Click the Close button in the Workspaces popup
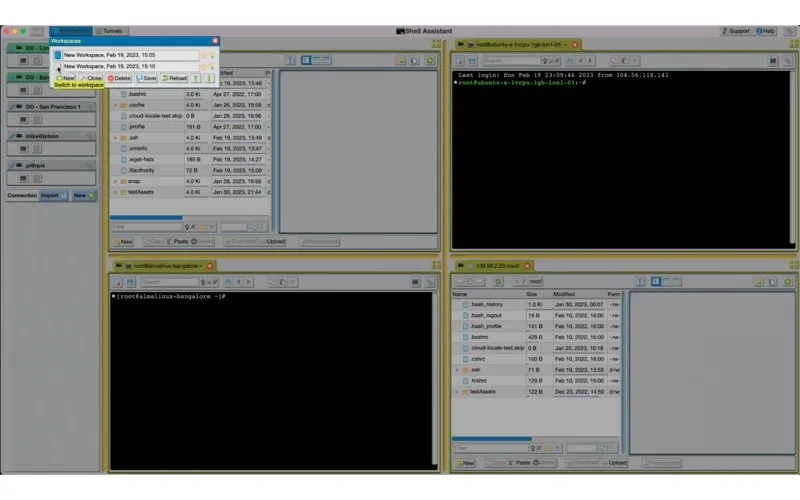 [x=91, y=78]
